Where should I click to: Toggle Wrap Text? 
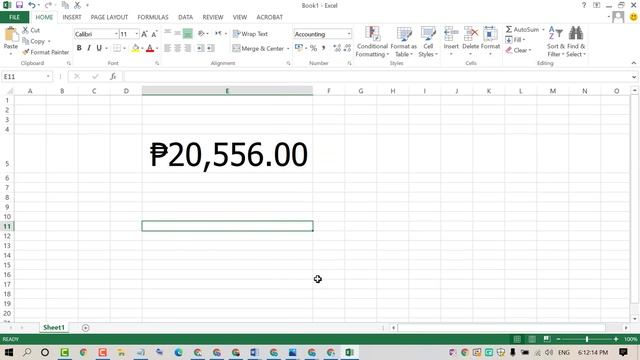pyautogui.click(x=250, y=34)
